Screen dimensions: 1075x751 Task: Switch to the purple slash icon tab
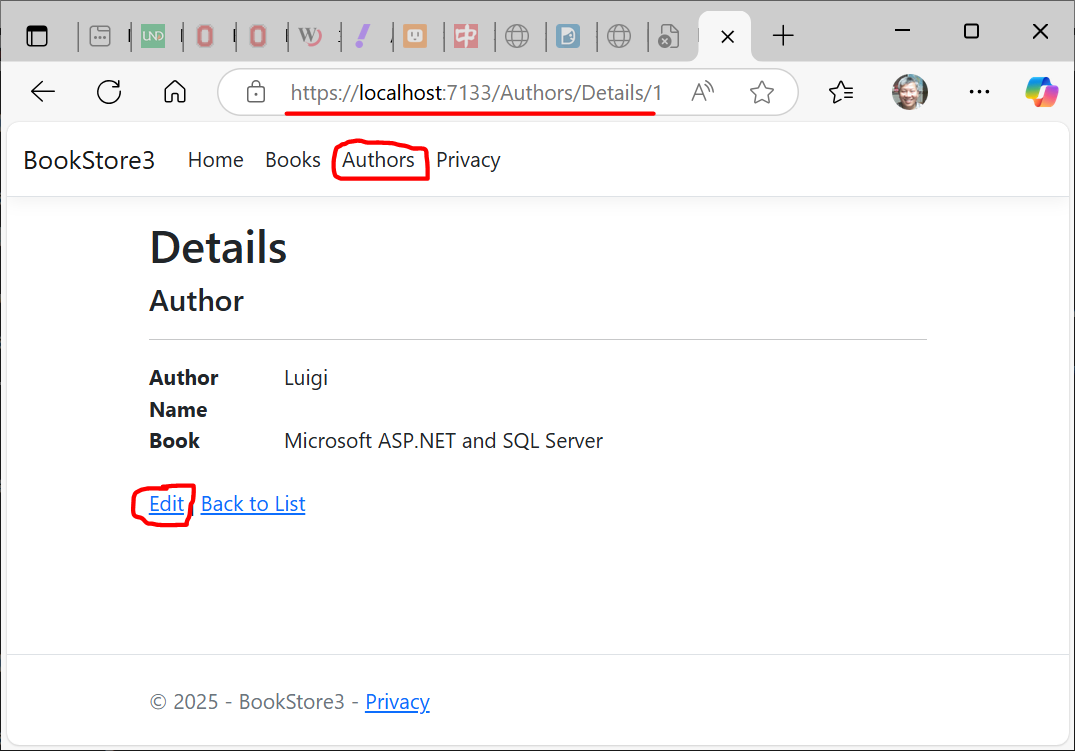coord(363,36)
